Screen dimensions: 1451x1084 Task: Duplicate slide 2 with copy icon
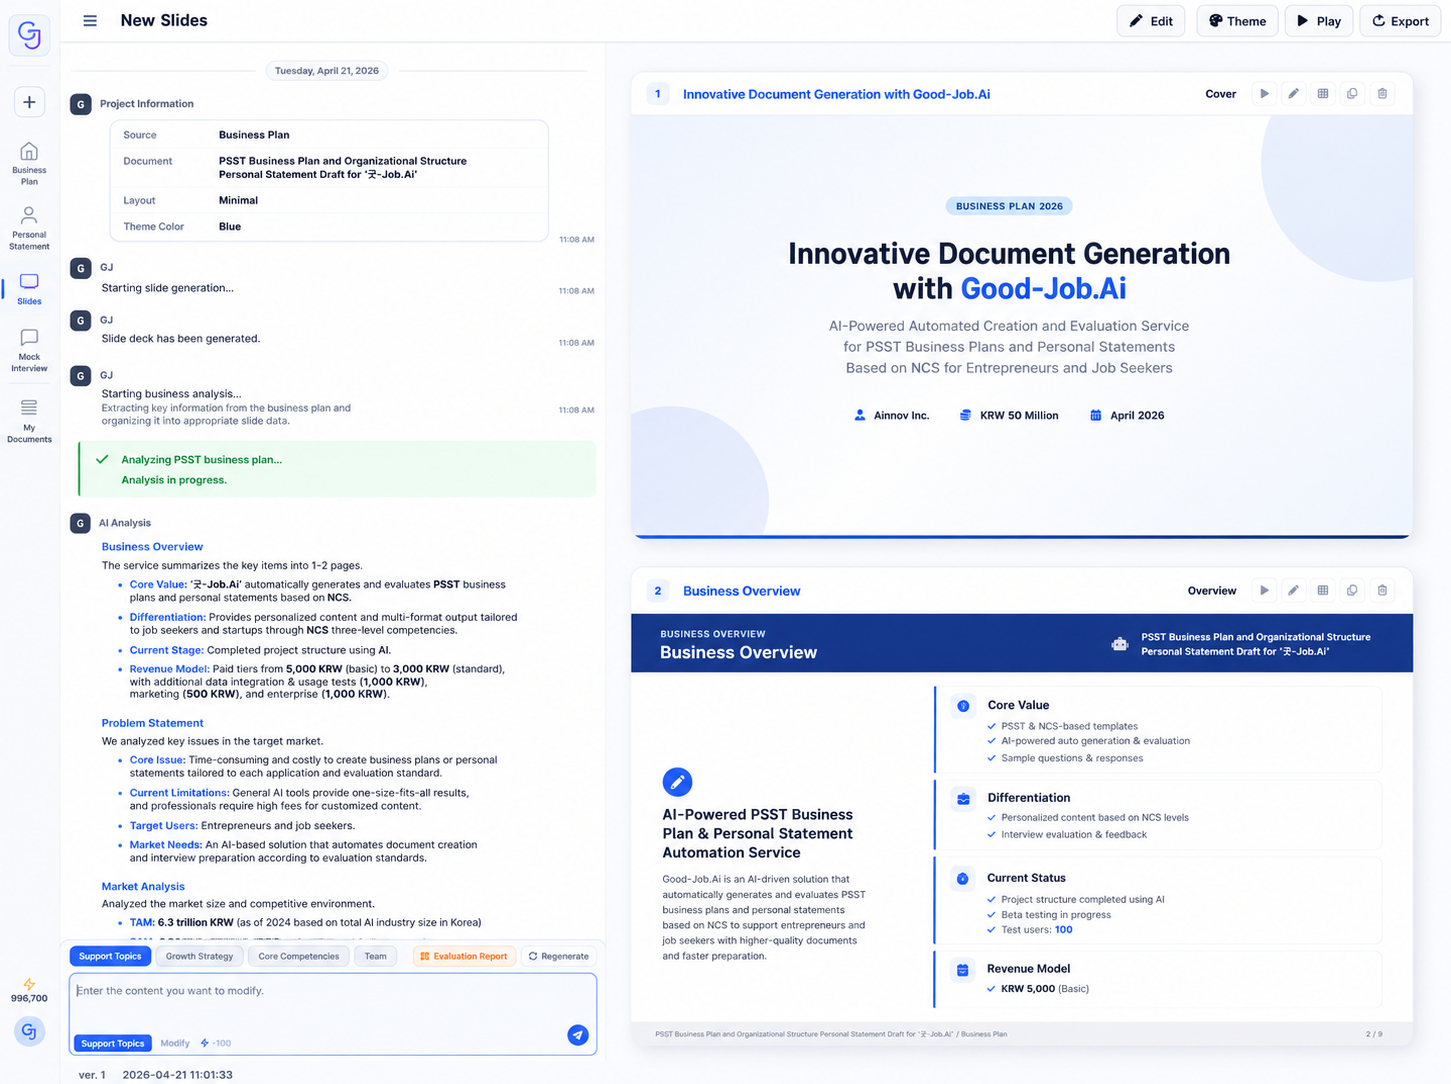click(x=1352, y=590)
